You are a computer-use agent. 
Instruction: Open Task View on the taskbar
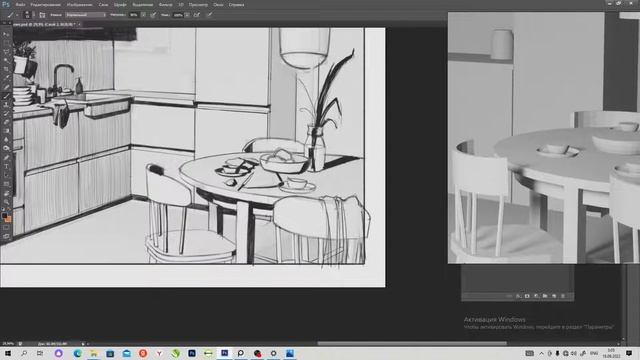pyautogui.click(x=40, y=353)
